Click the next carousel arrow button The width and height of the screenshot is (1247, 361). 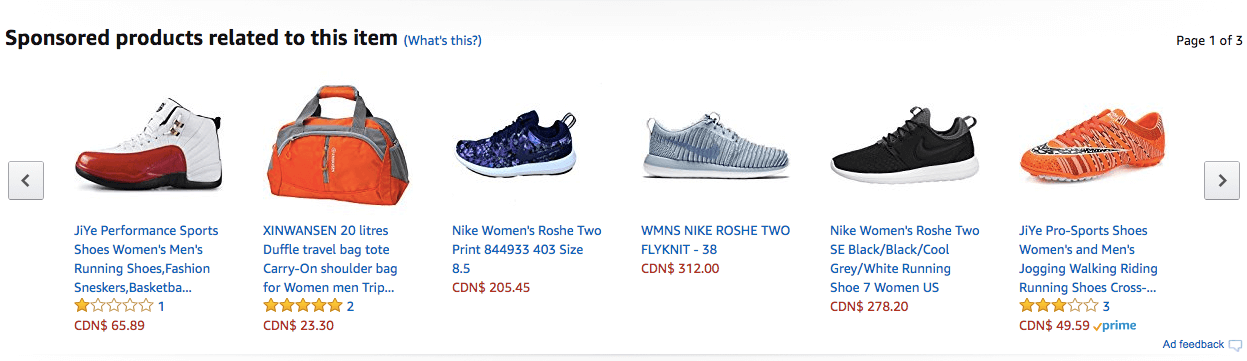(1221, 181)
